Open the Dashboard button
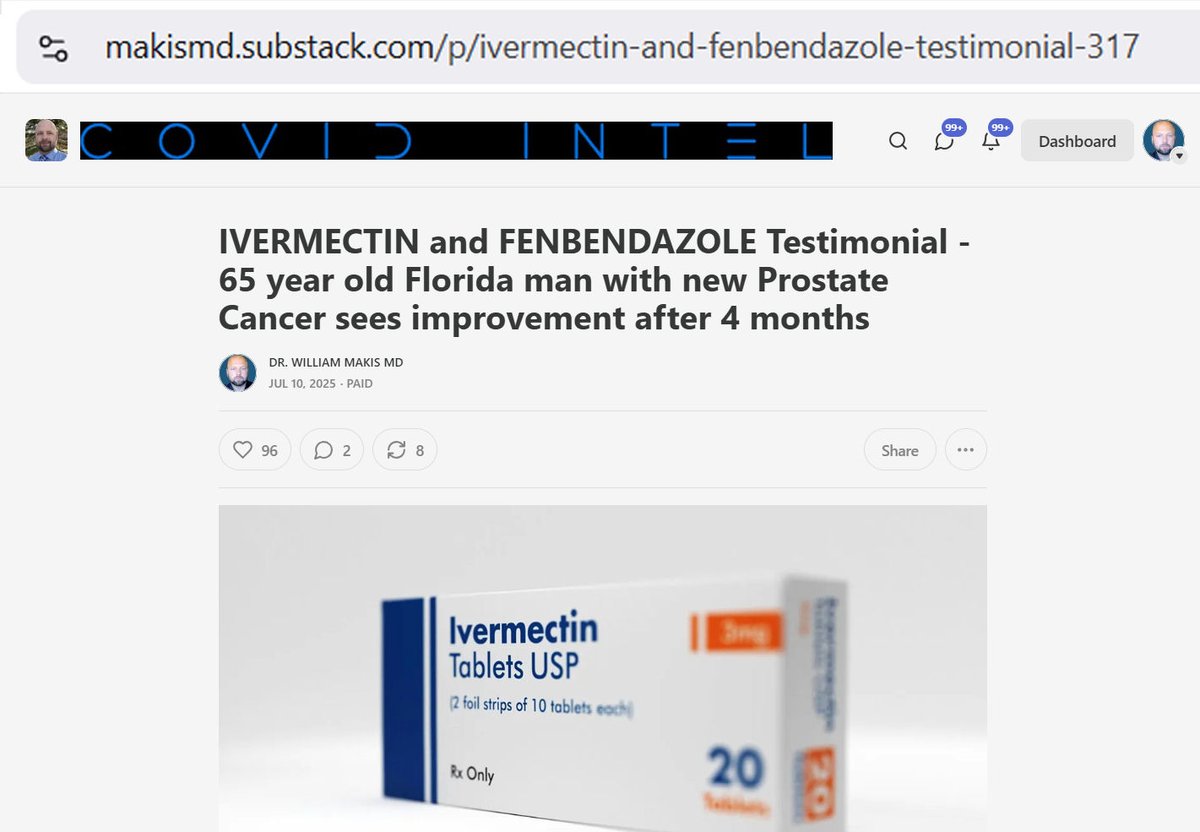 click(1077, 141)
